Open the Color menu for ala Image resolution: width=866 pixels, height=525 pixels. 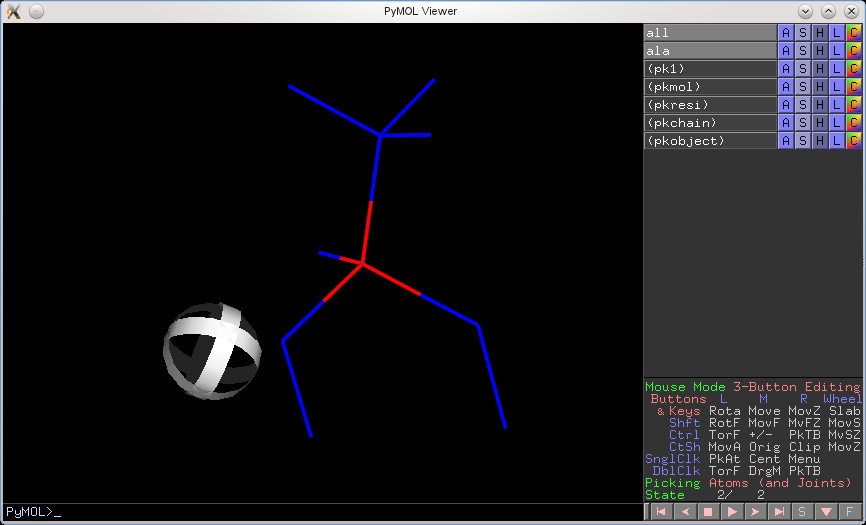[854, 51]
